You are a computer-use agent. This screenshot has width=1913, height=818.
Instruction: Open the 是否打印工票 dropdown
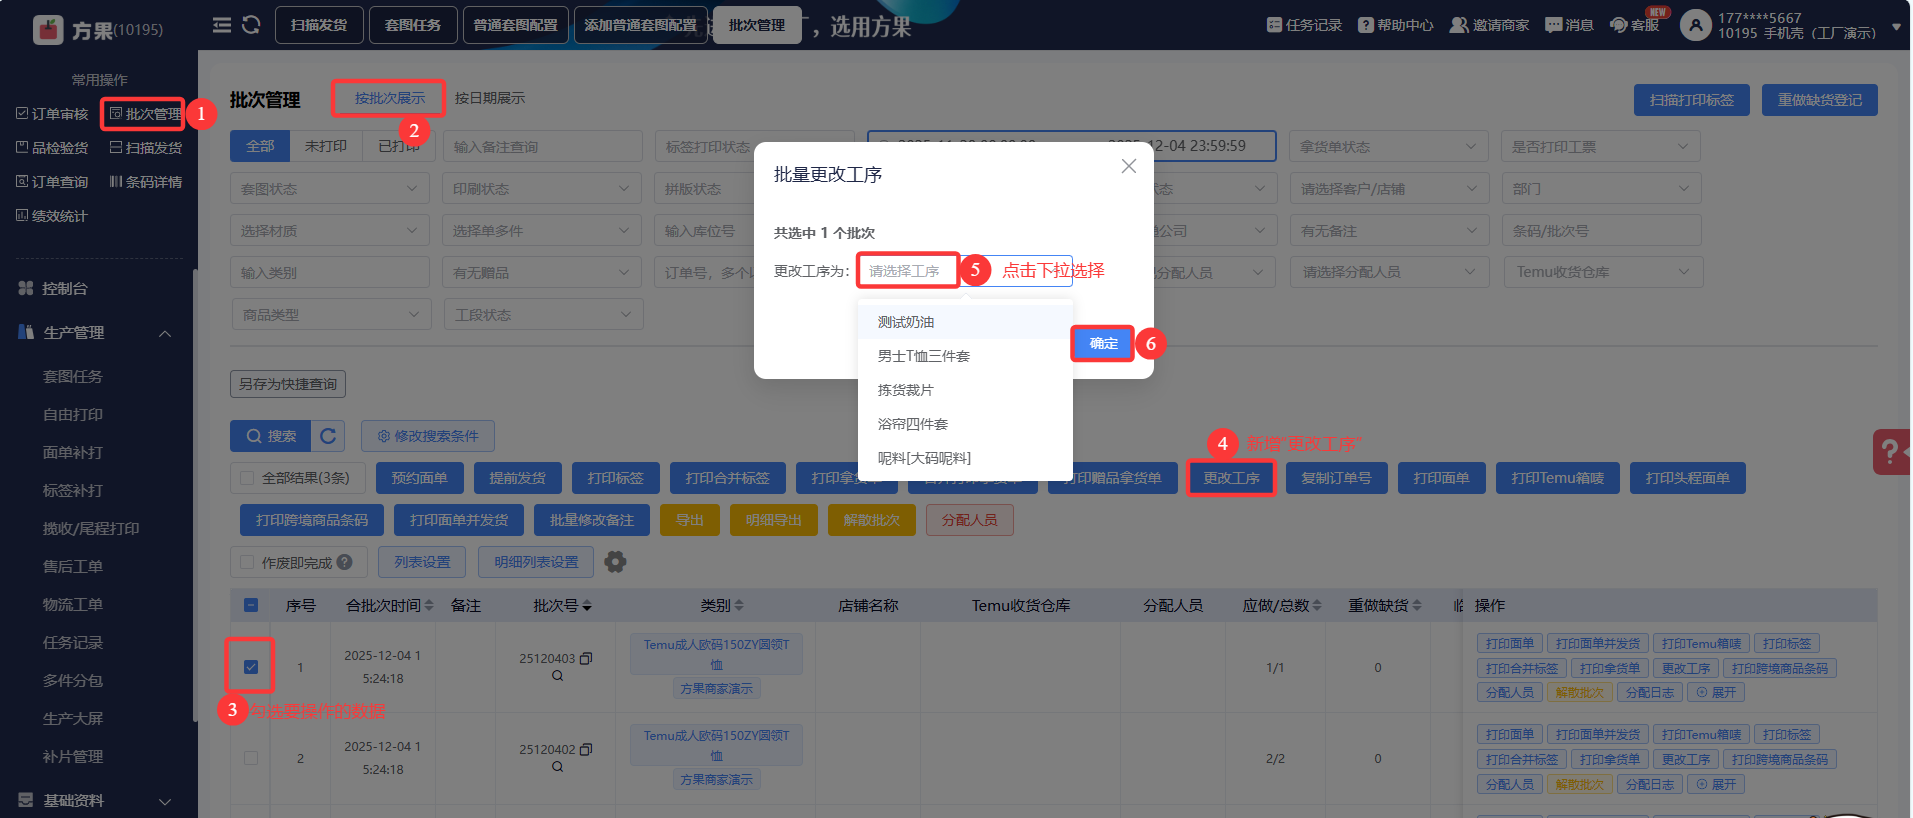click(1601, 147)
